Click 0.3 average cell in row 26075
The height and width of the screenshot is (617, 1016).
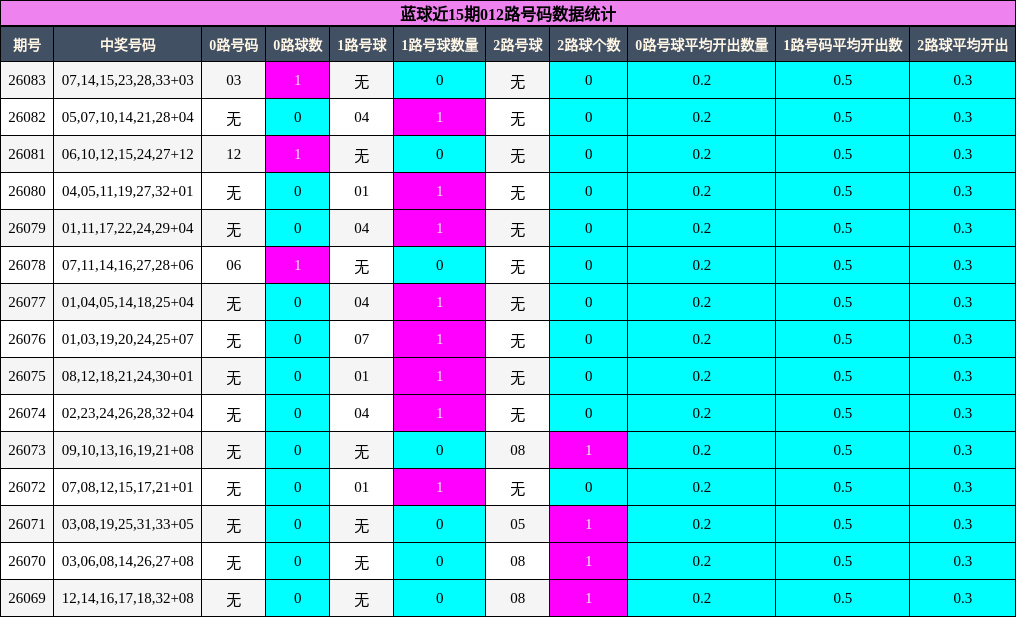click(x=963, y=376)
